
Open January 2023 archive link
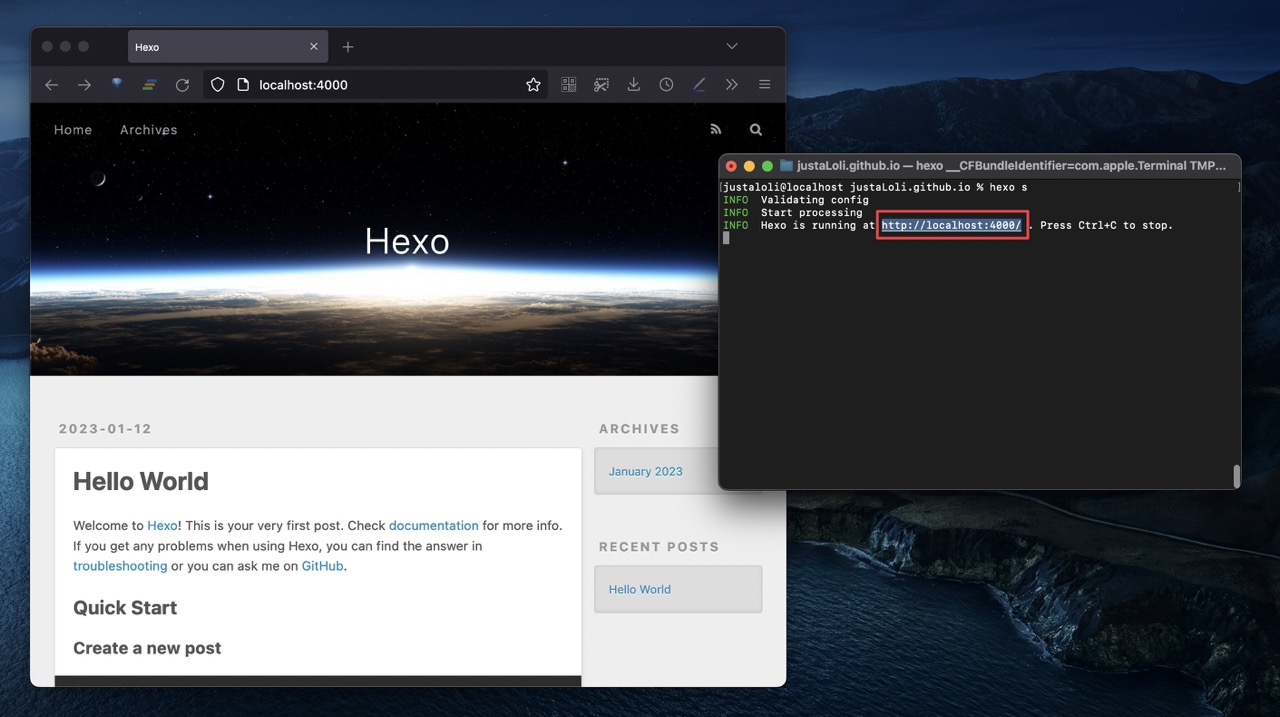click(x=645, y=472)
